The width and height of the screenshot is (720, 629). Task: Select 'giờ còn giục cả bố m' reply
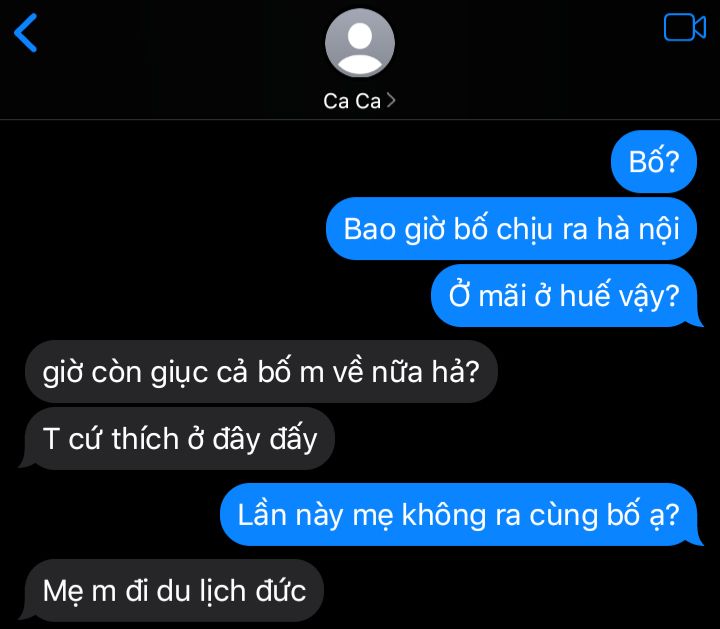point(261,371)
